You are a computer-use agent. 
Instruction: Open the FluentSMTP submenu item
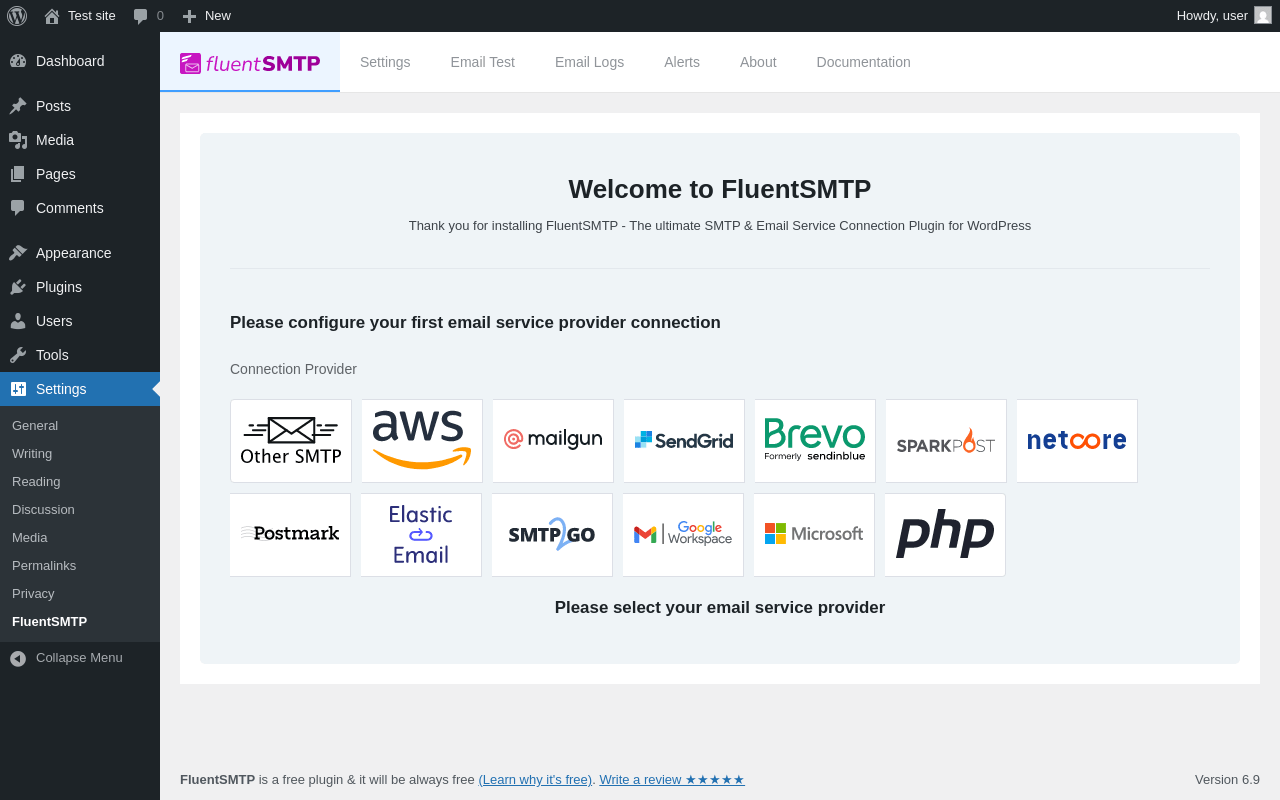tap(80, 621)
